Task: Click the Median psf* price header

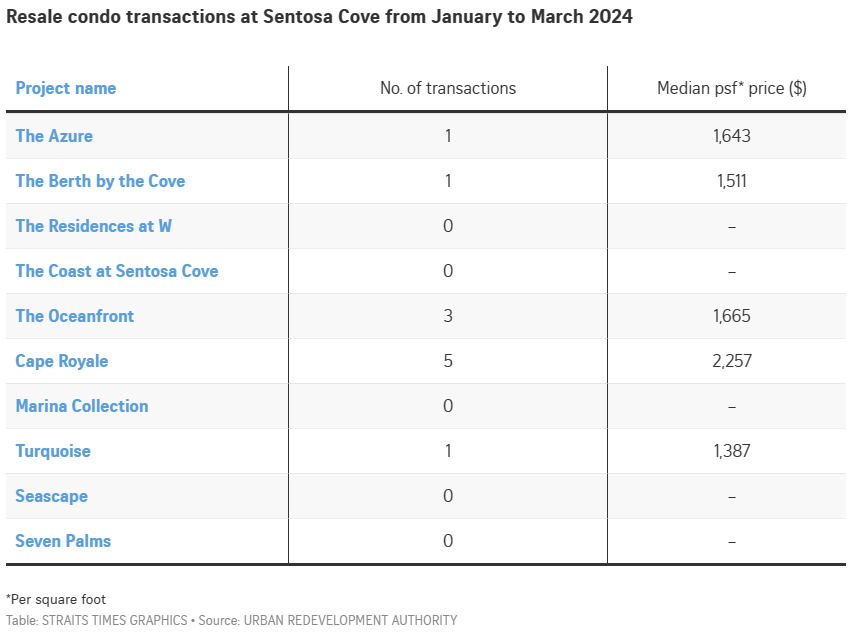Action: click(x=731, y=88)
